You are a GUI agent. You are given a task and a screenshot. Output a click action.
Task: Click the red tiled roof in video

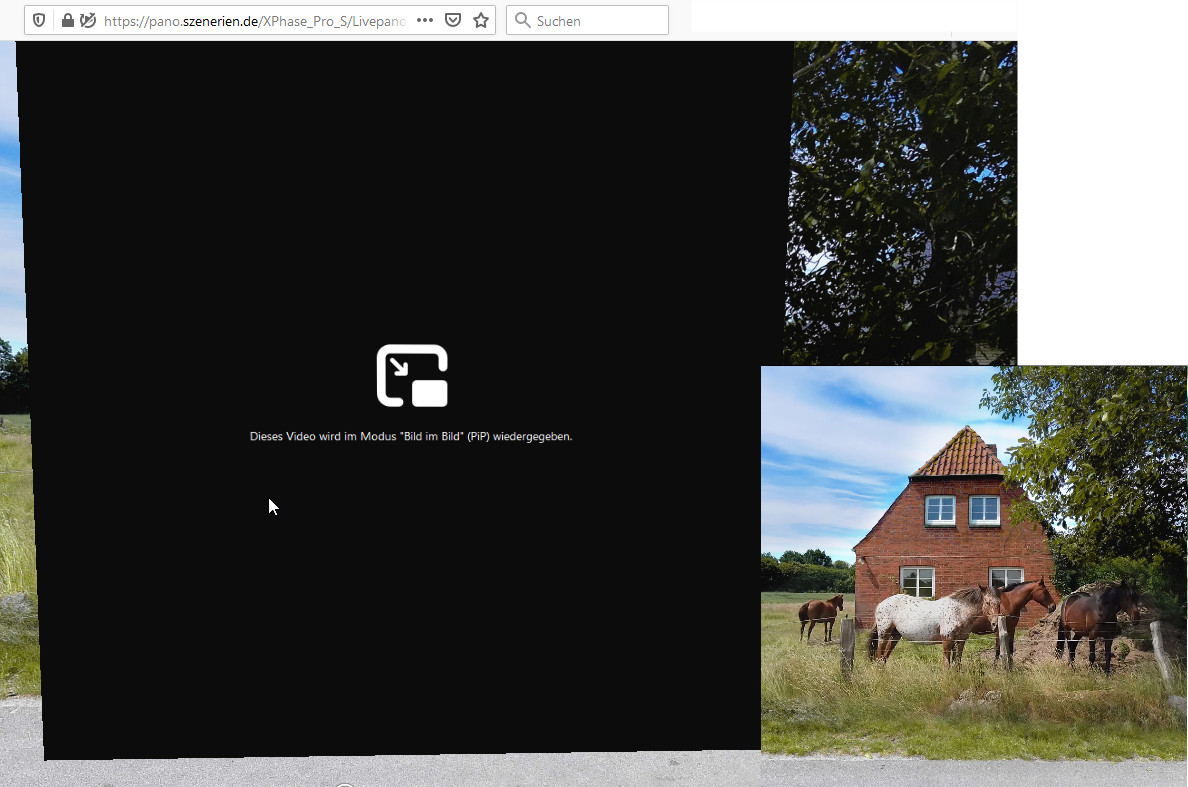tap(962, 456)
